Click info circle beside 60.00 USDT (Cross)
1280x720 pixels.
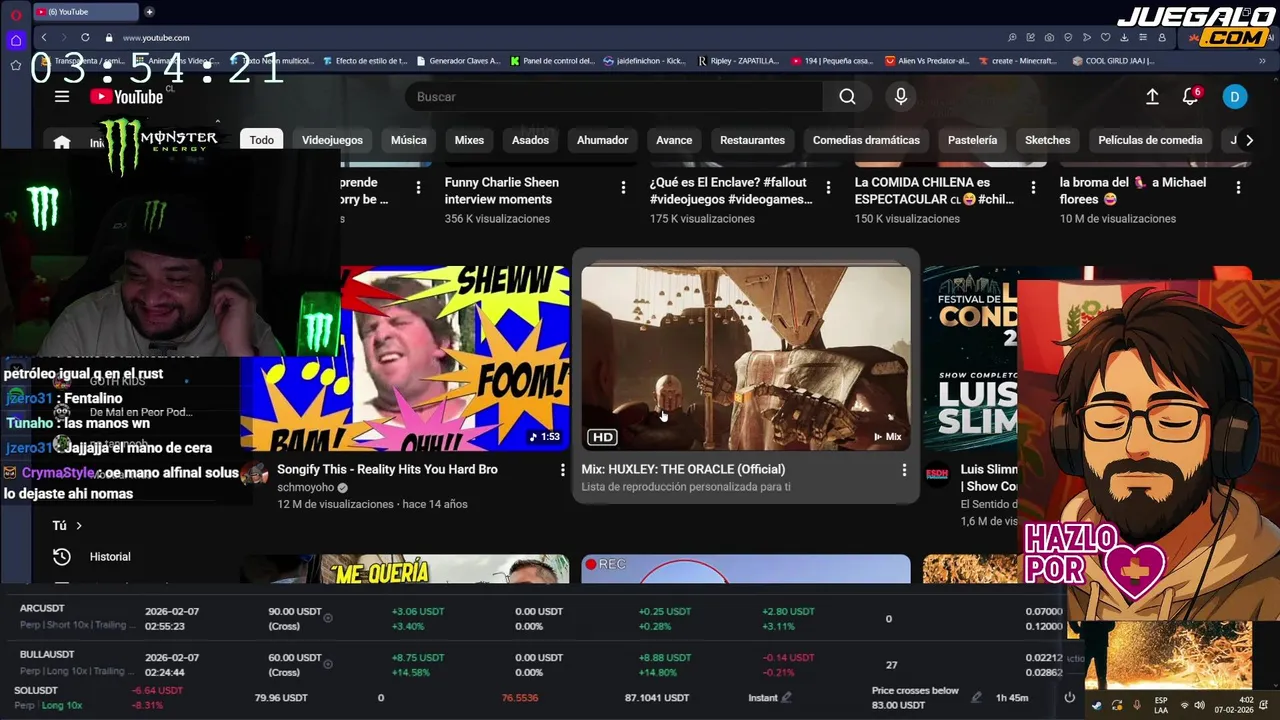[328, 664]
